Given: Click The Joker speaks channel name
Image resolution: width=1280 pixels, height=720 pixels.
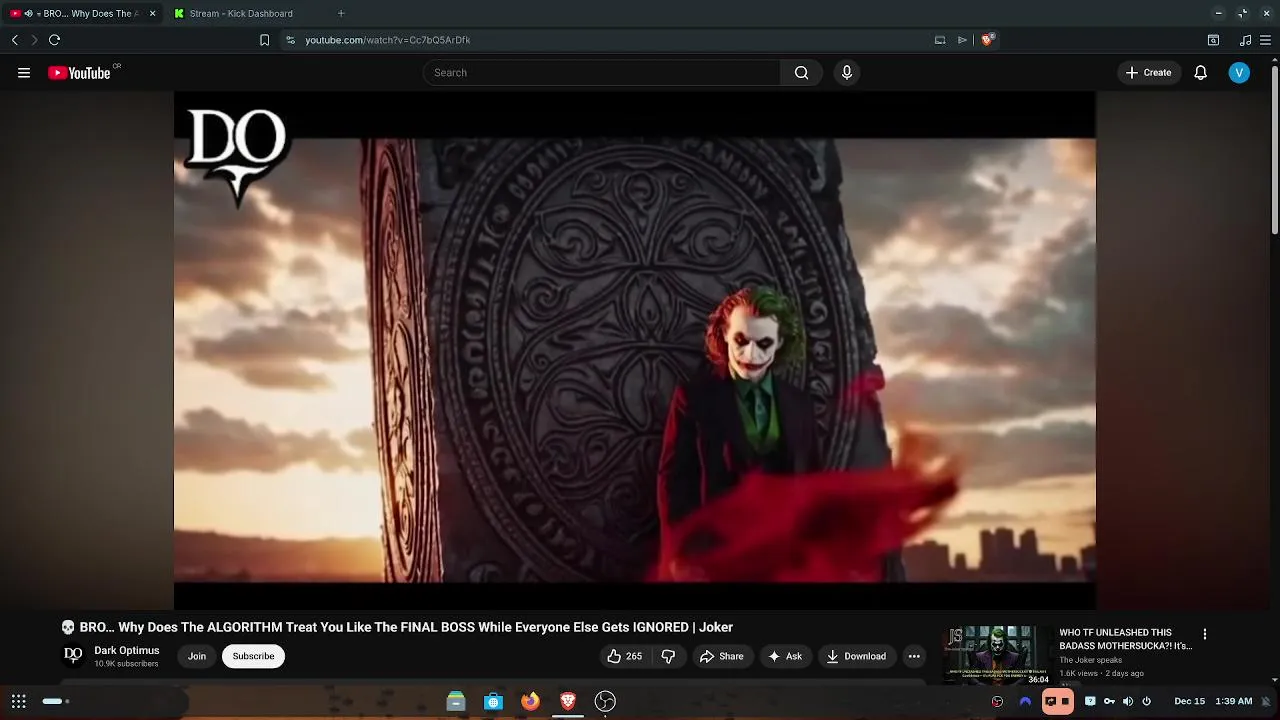Looking at the screenshot, I should coord(1091,660).
